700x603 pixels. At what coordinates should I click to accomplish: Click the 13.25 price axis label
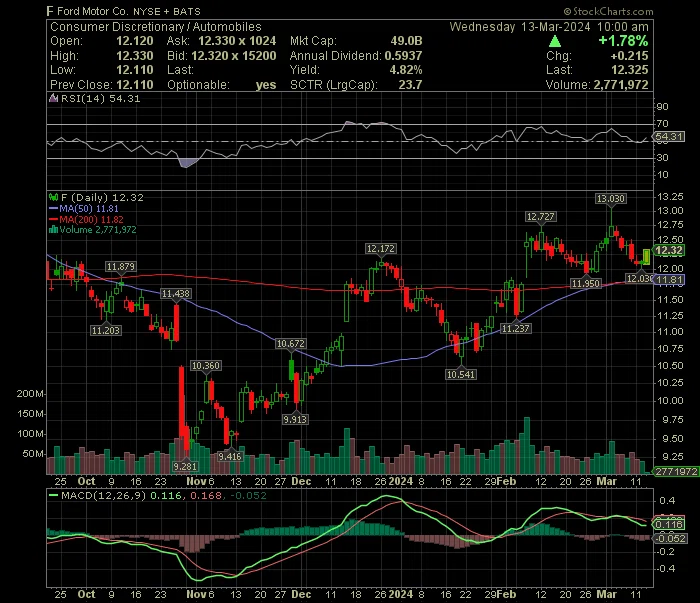tap(671, 197)
